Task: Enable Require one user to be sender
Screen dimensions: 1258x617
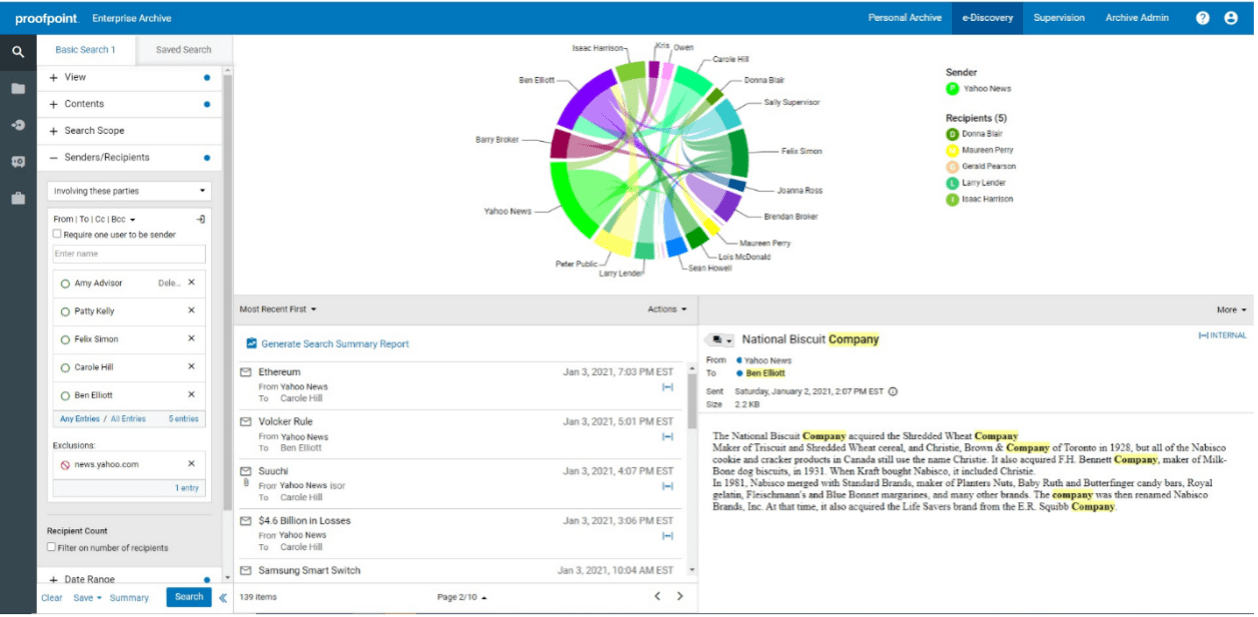Action: coord(57,234)
